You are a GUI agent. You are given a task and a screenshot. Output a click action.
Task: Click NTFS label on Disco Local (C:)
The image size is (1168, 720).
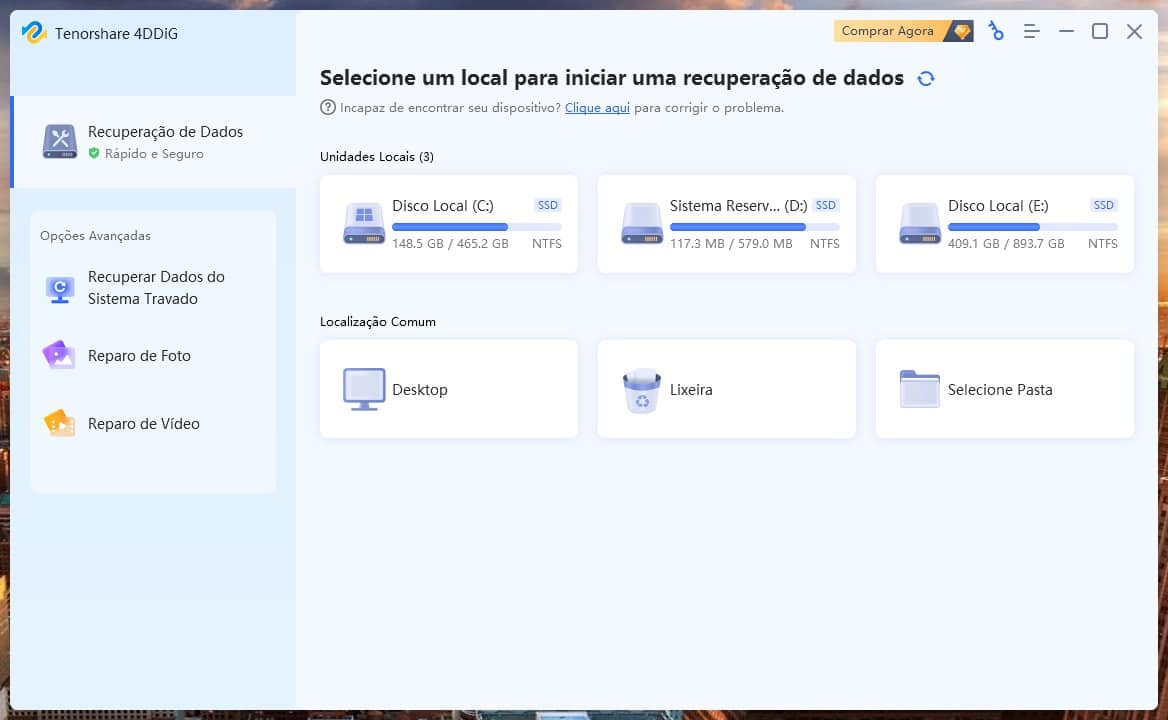coord(547,243)
